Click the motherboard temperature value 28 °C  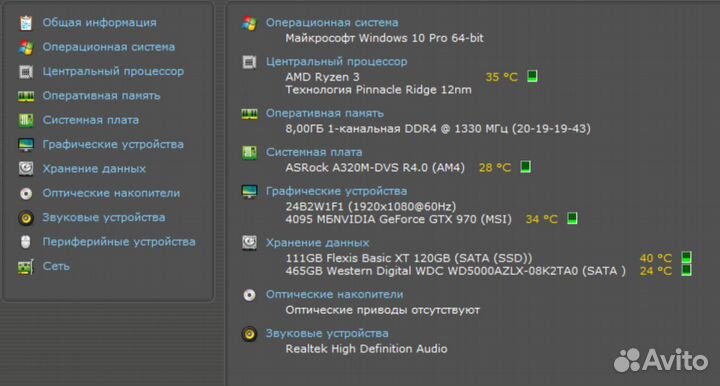tap(495, 168)
